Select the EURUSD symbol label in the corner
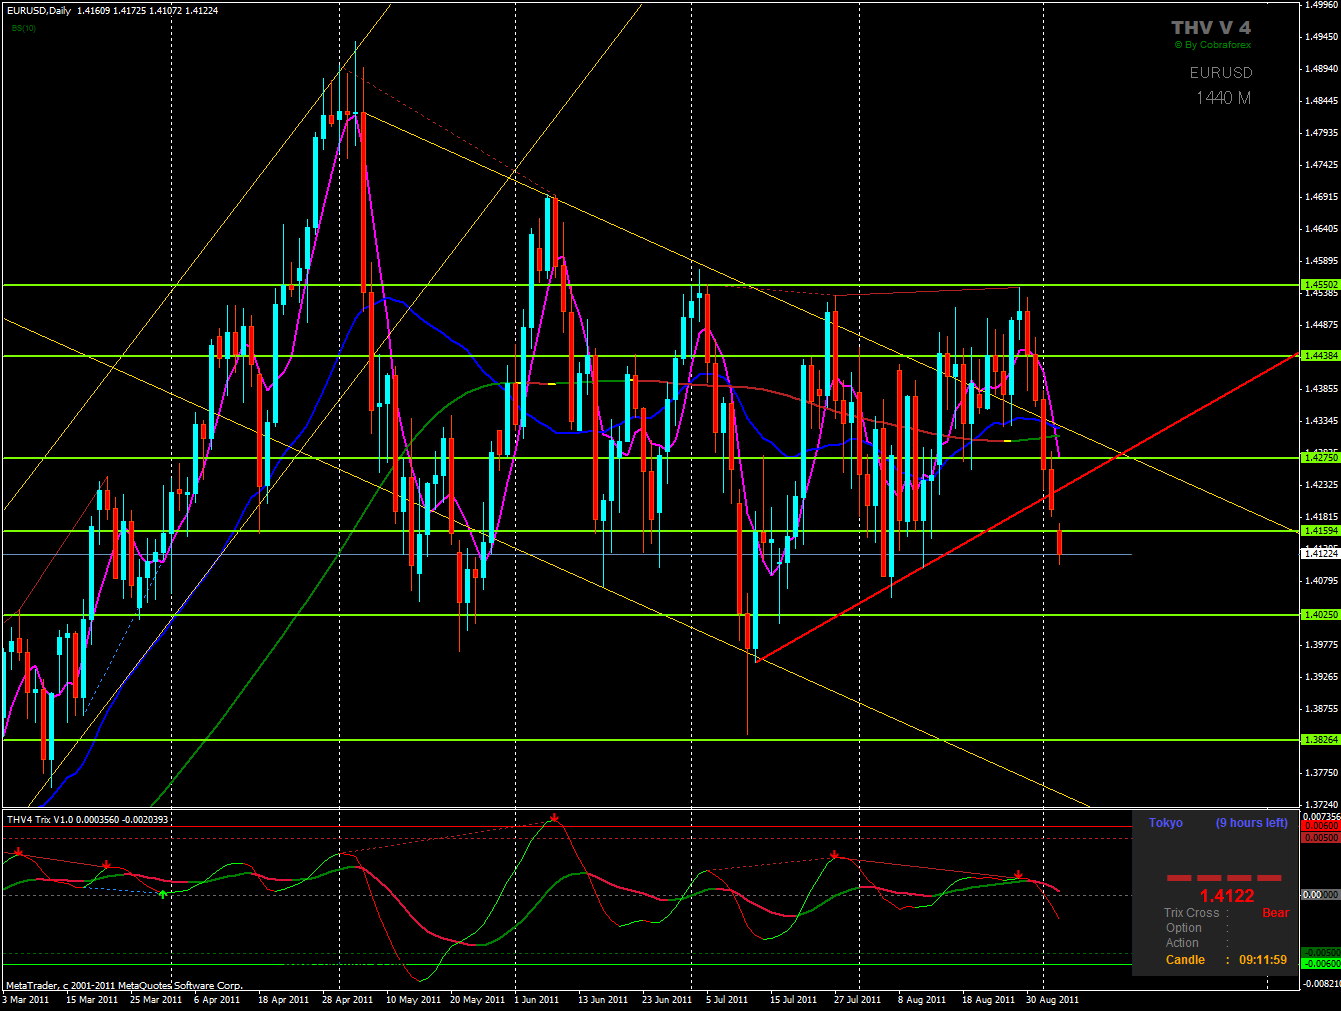 click(x=1220, y=73)
